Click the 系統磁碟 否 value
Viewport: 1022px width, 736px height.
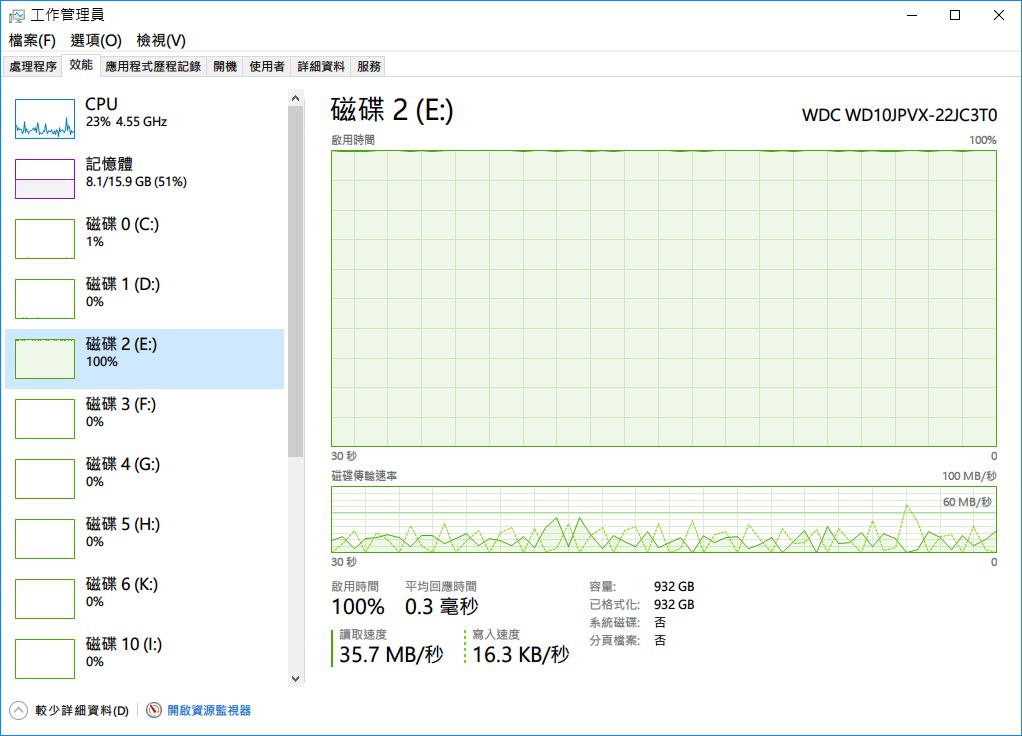click(x=660, y=623)
